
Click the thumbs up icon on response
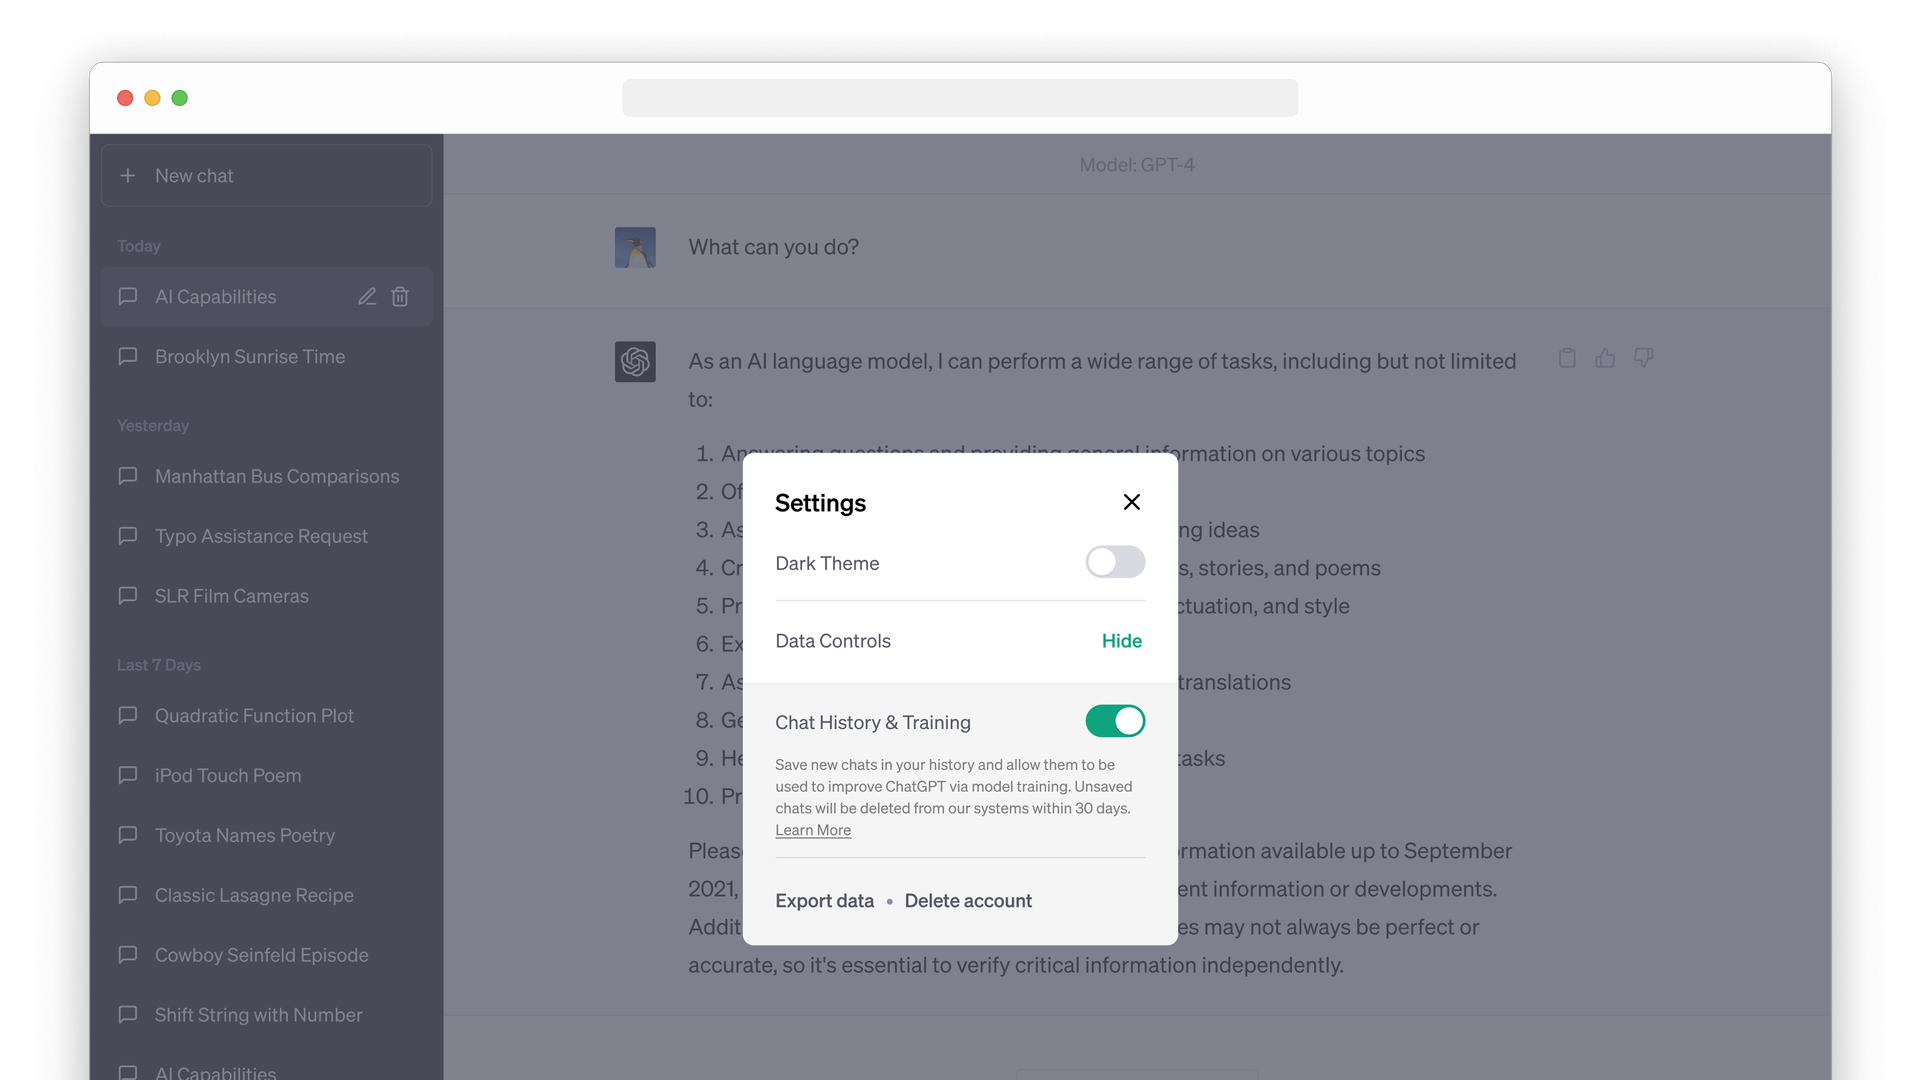pos(1605,357)
